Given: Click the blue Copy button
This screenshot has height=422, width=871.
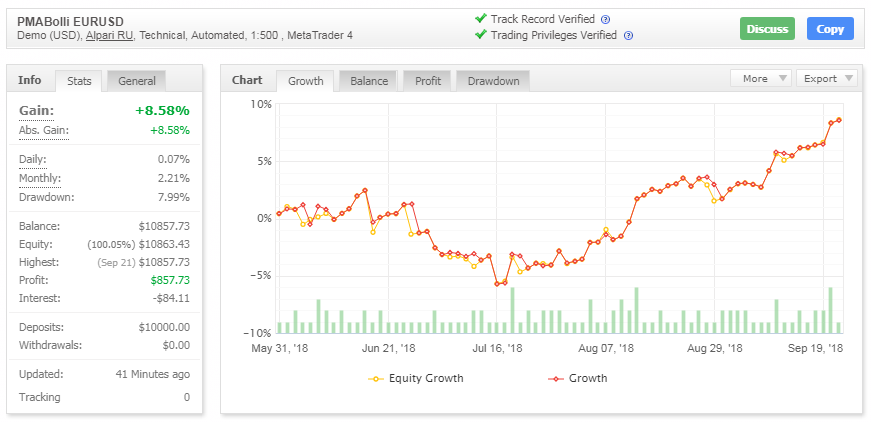Looking at the screenshot, I should tap(830, 29).
